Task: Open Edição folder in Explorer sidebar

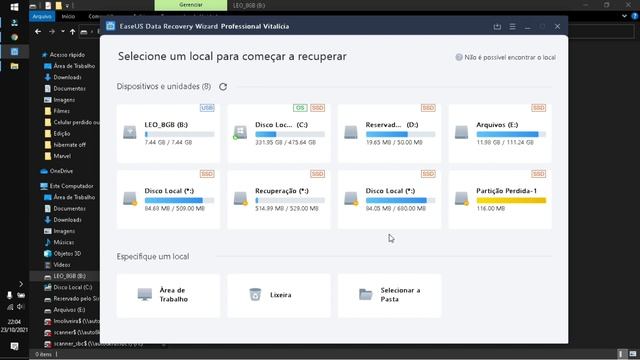Action: click(57, 133)
